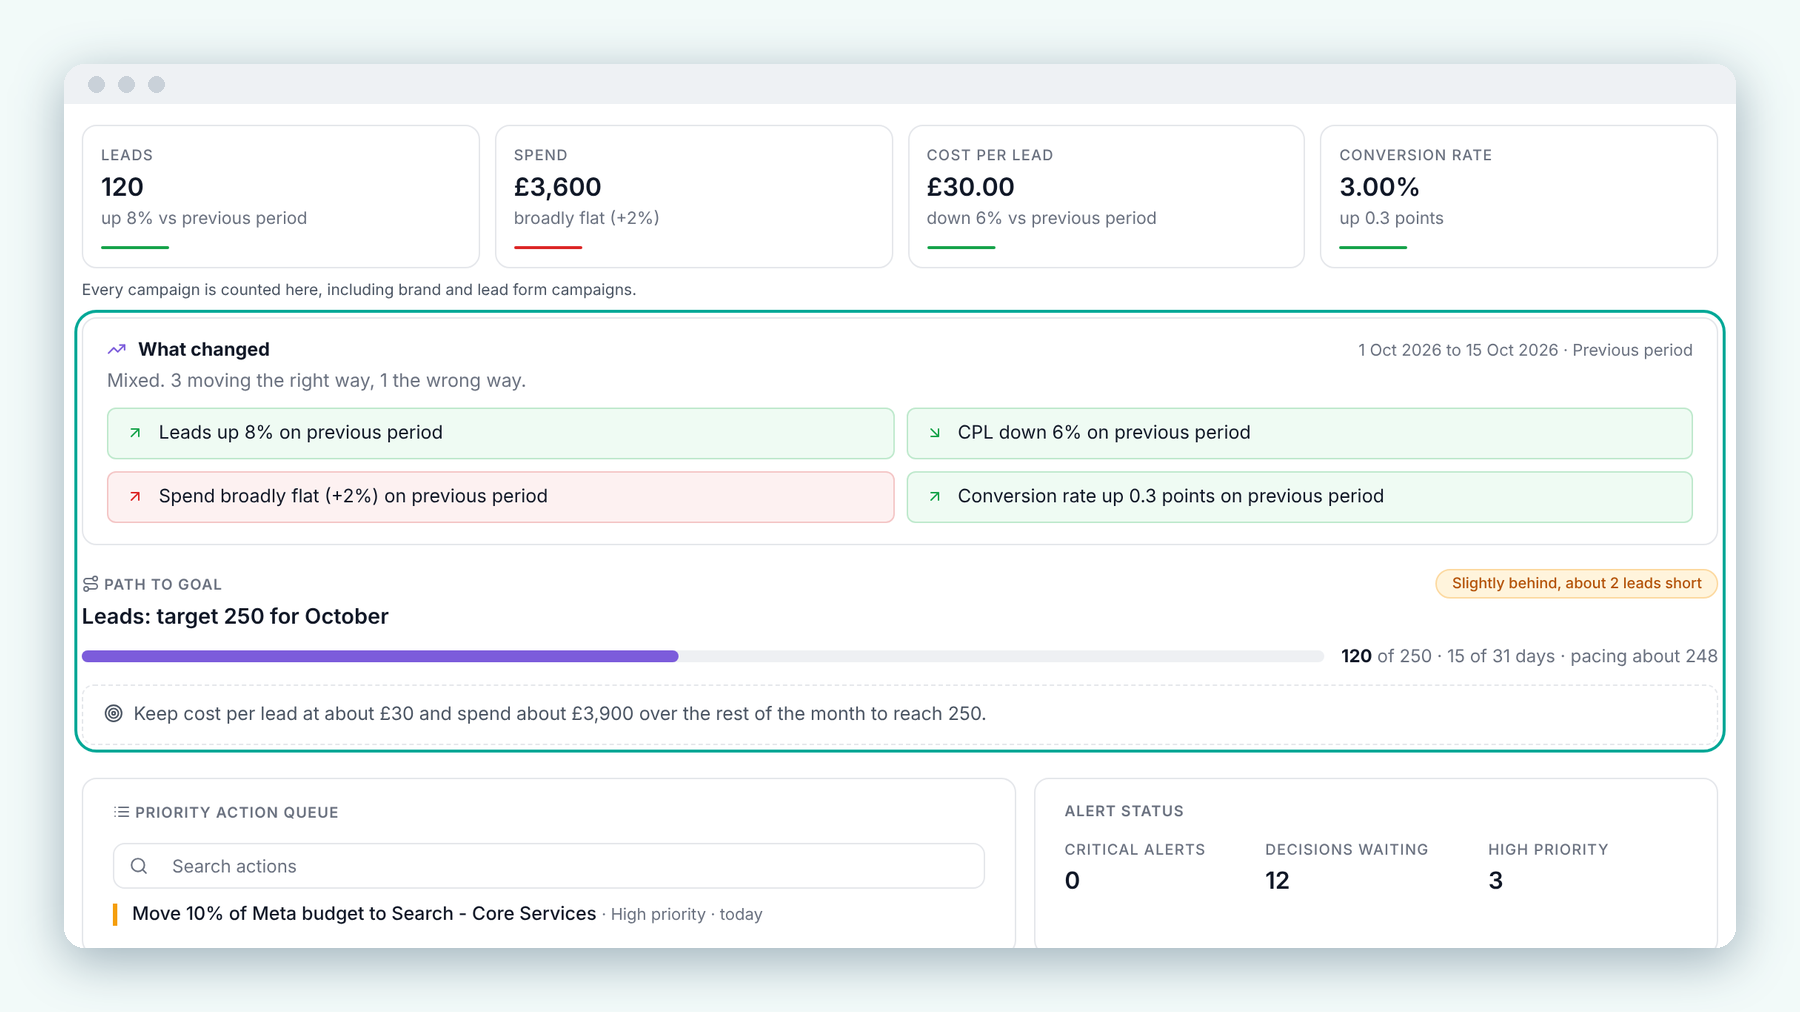Click the Leads: target 250 for October heading
The width and height of the screenshot is (1800, 1012).
(235, 617)
